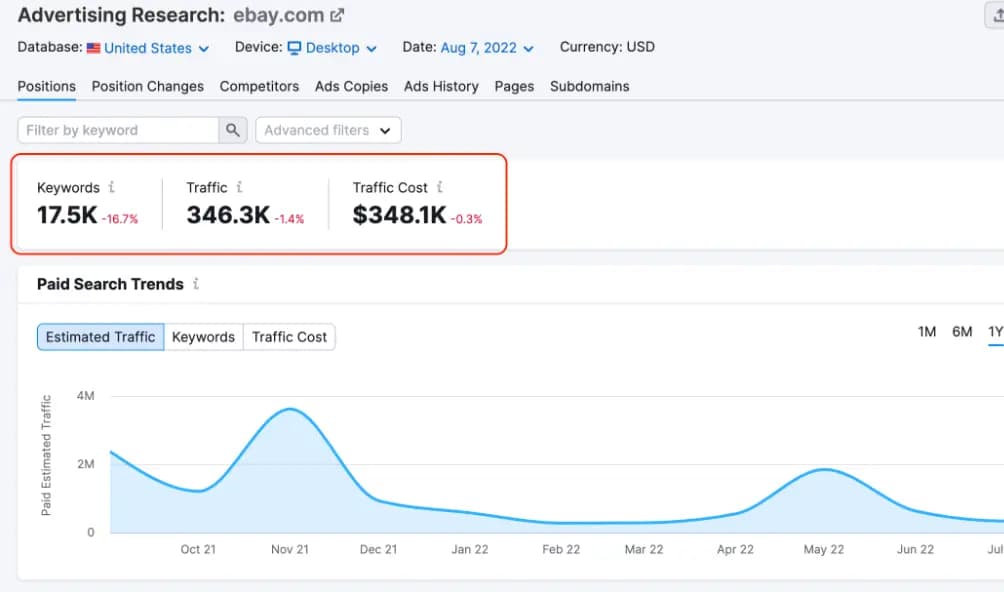Open the Ads History tab
Viewport: 1004px width, 592px height.
click(x=441, y=86)
